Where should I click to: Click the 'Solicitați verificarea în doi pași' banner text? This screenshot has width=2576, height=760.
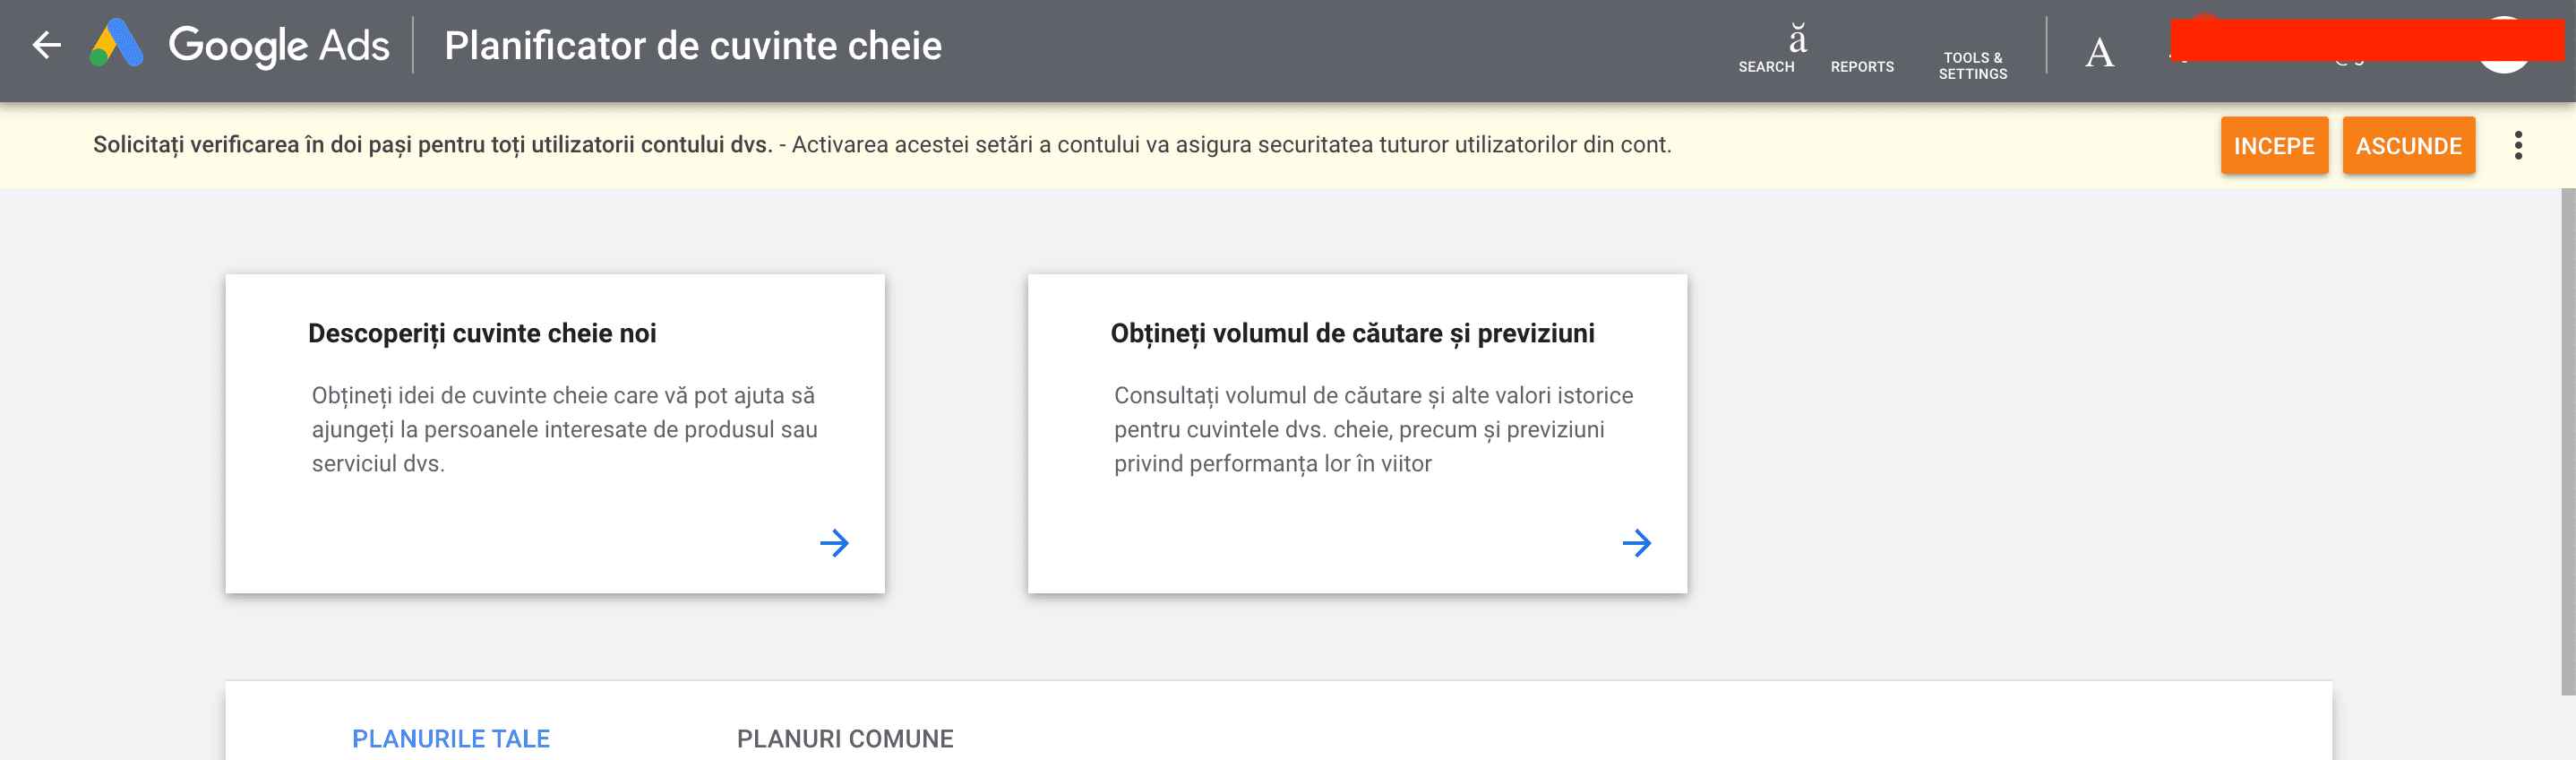[x=430, y=144]
